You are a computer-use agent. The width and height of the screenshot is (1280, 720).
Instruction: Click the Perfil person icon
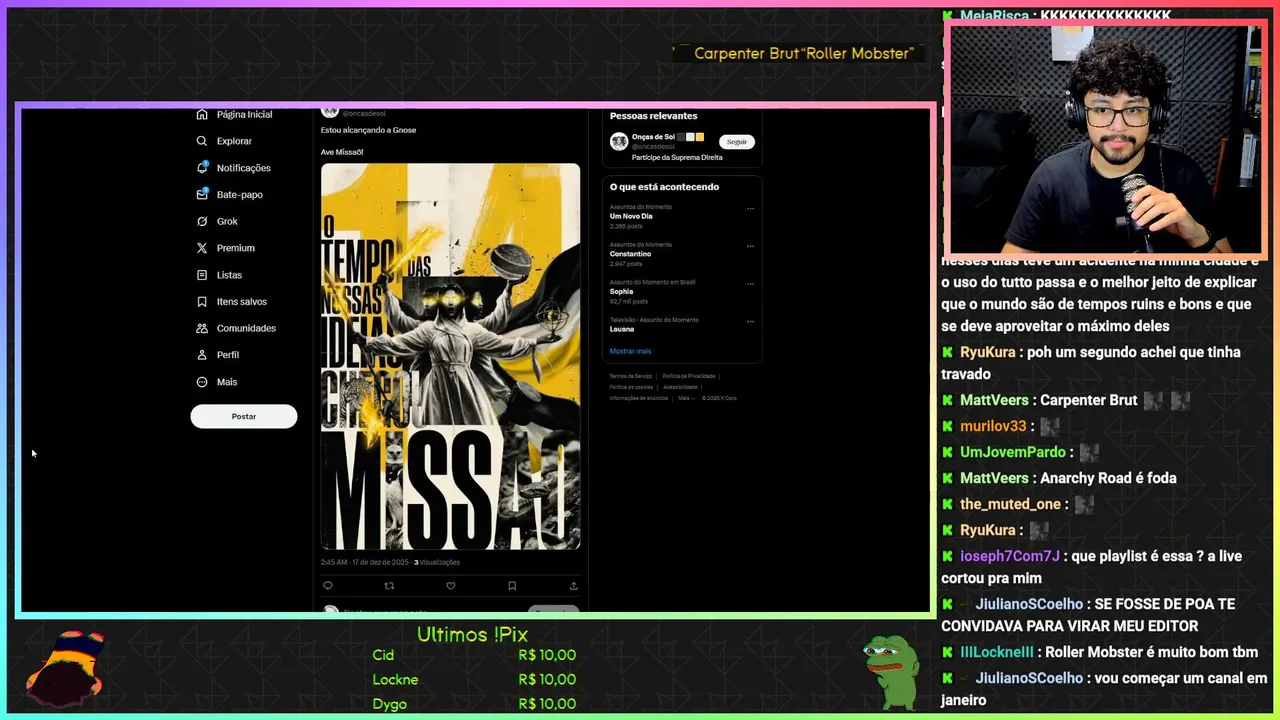point(202,355)
